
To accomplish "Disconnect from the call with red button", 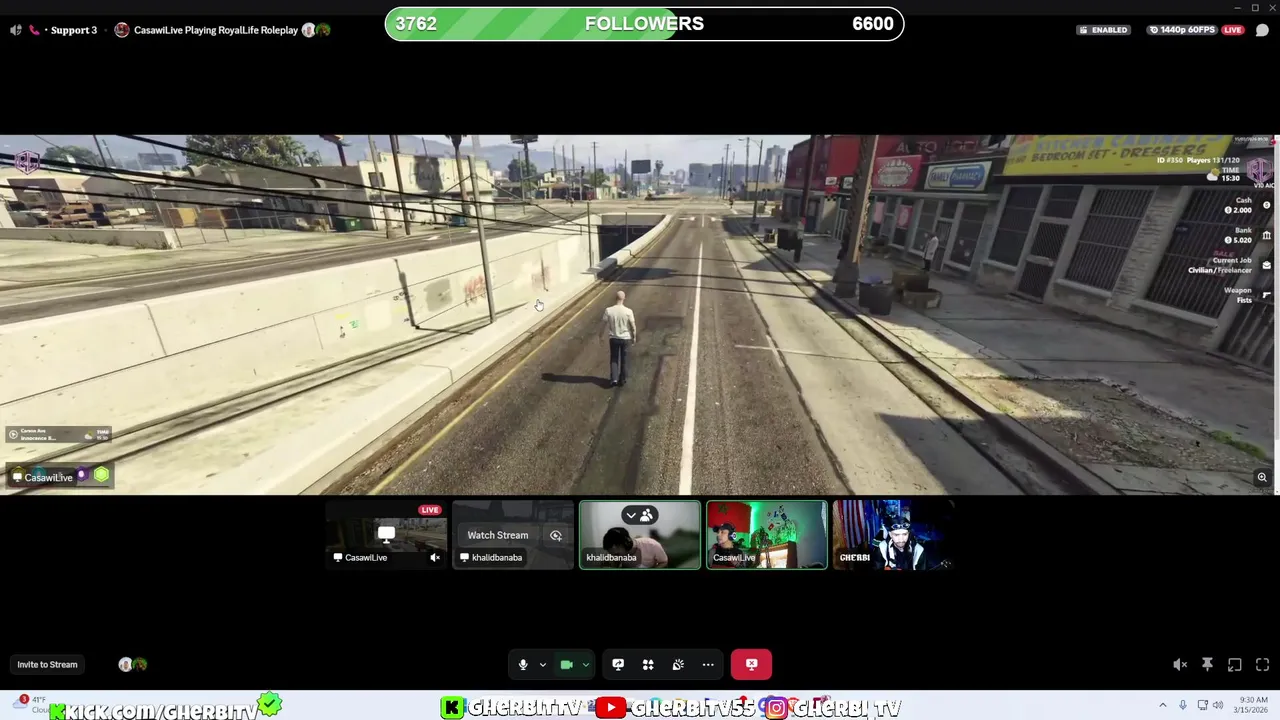I will coord(751,664).
